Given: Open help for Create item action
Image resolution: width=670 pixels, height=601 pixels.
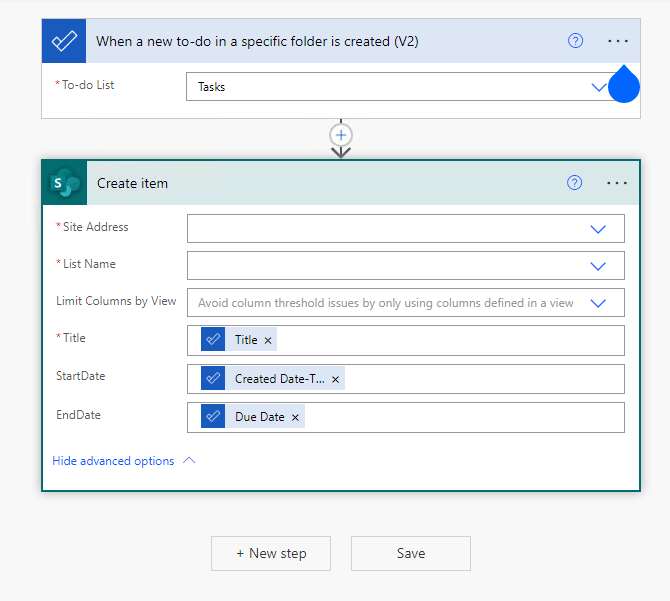Looking at the screenshot, I should (574, 183).
